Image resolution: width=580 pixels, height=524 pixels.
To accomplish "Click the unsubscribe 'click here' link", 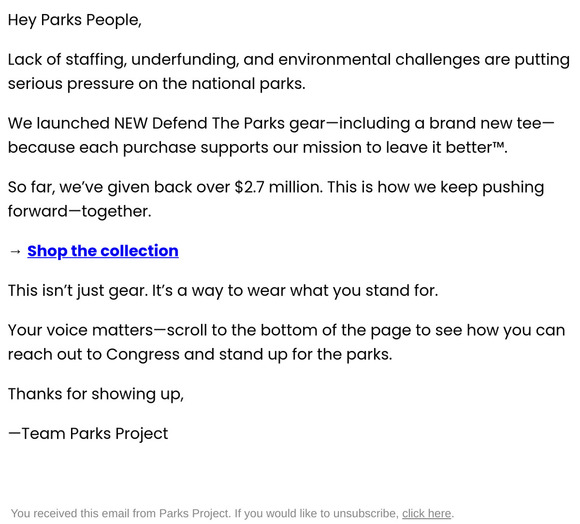I will point(426,514).
